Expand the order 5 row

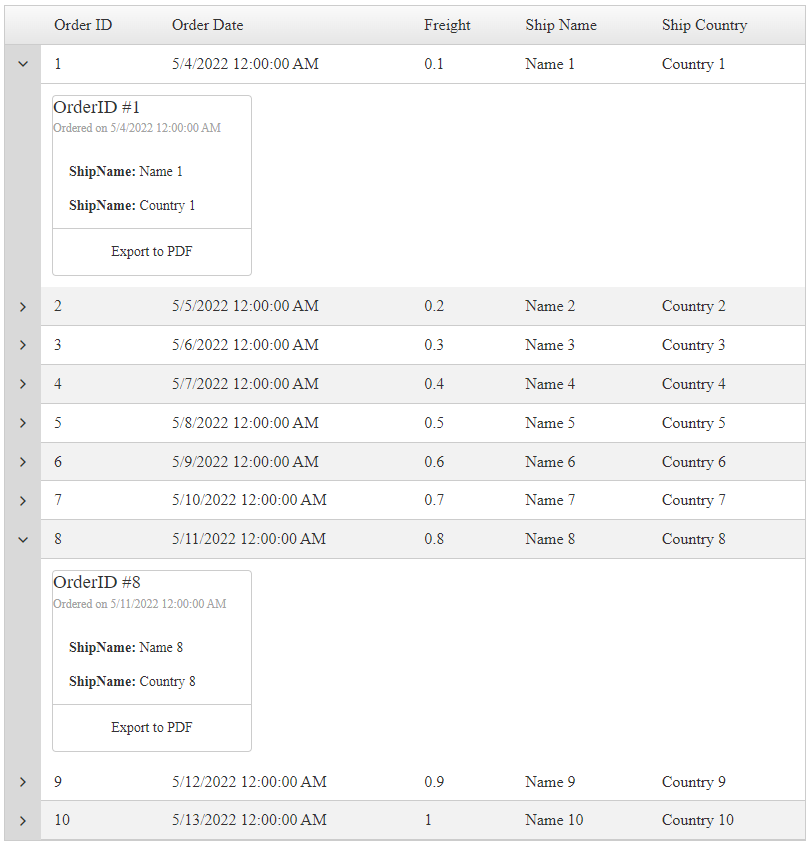pyautogui.click(x=23, y=423)
